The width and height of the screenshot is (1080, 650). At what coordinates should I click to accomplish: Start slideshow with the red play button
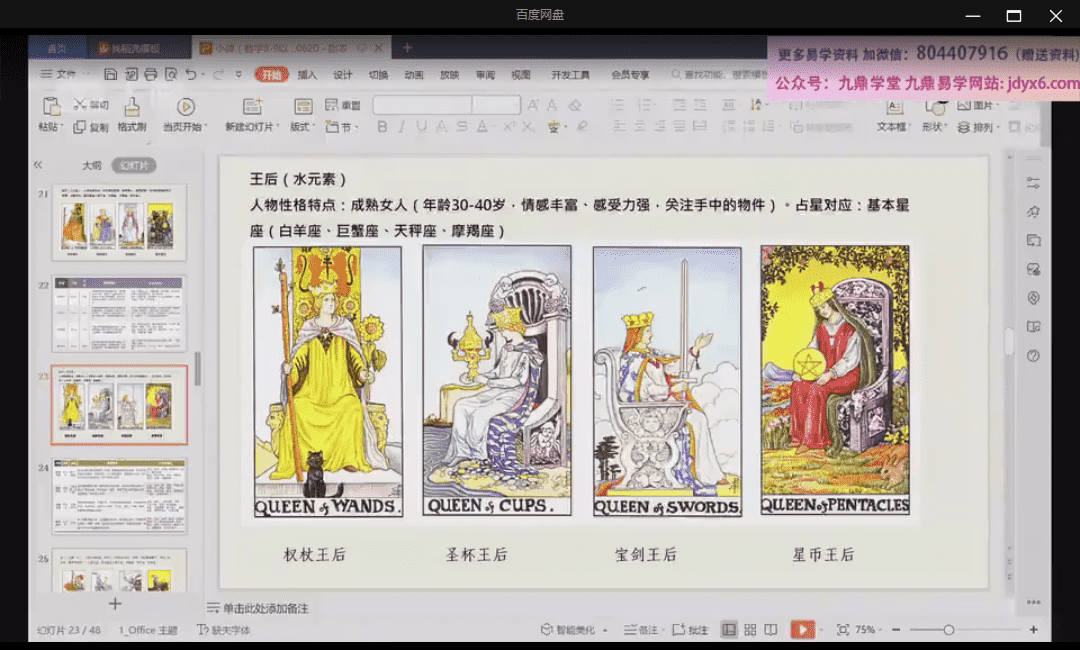tap(802, 629)
